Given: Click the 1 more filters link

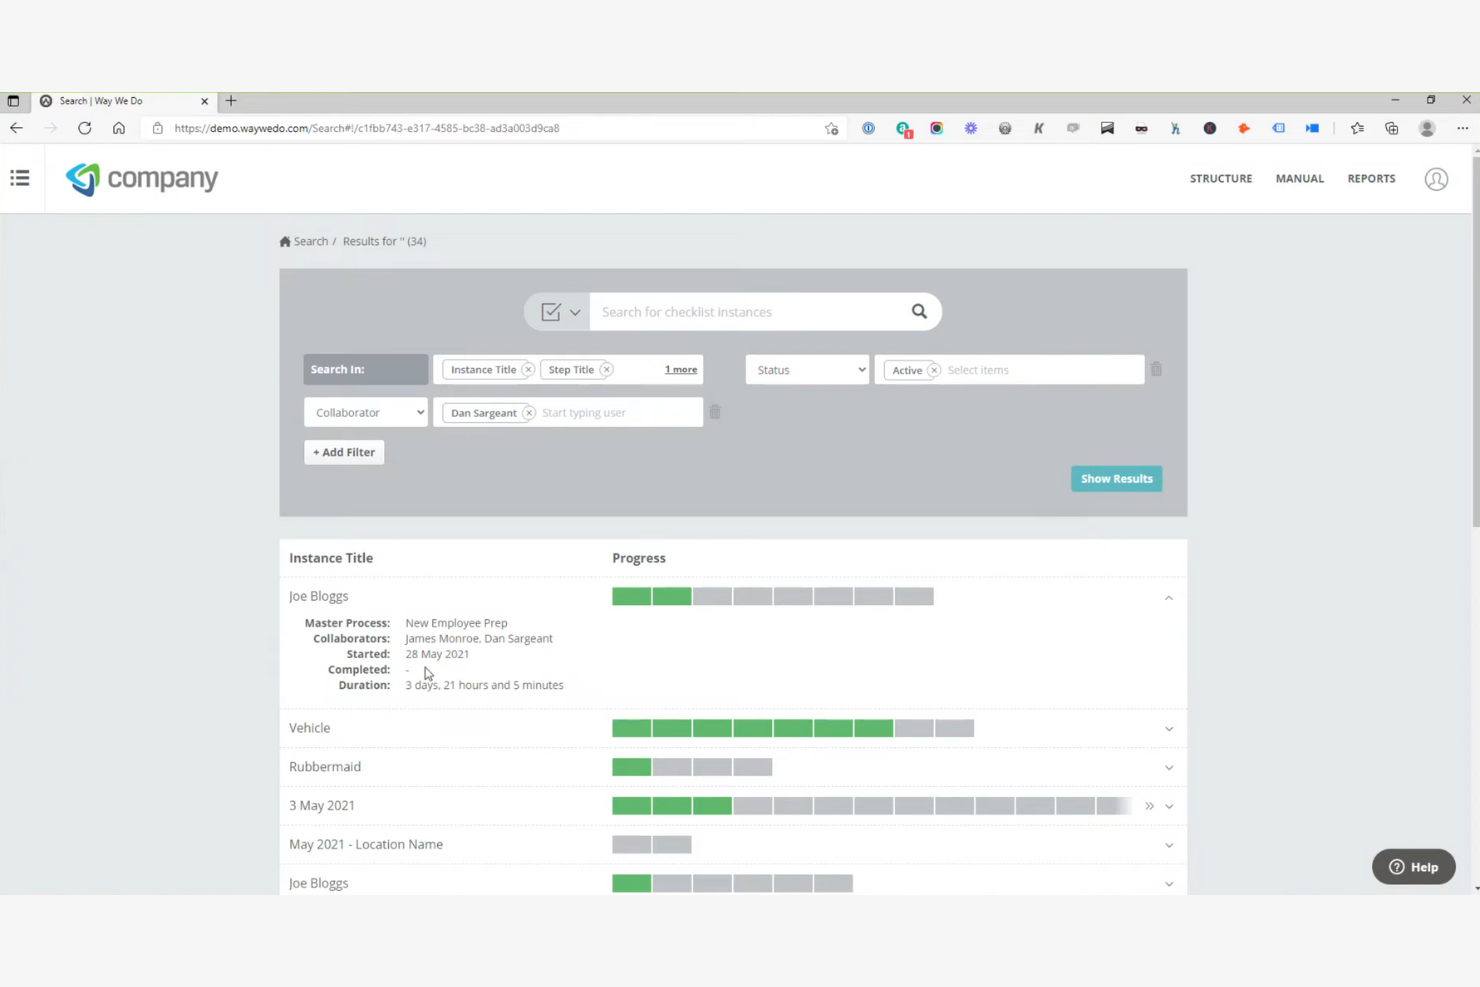Looking at the screenshot, I should coord(680,369).
